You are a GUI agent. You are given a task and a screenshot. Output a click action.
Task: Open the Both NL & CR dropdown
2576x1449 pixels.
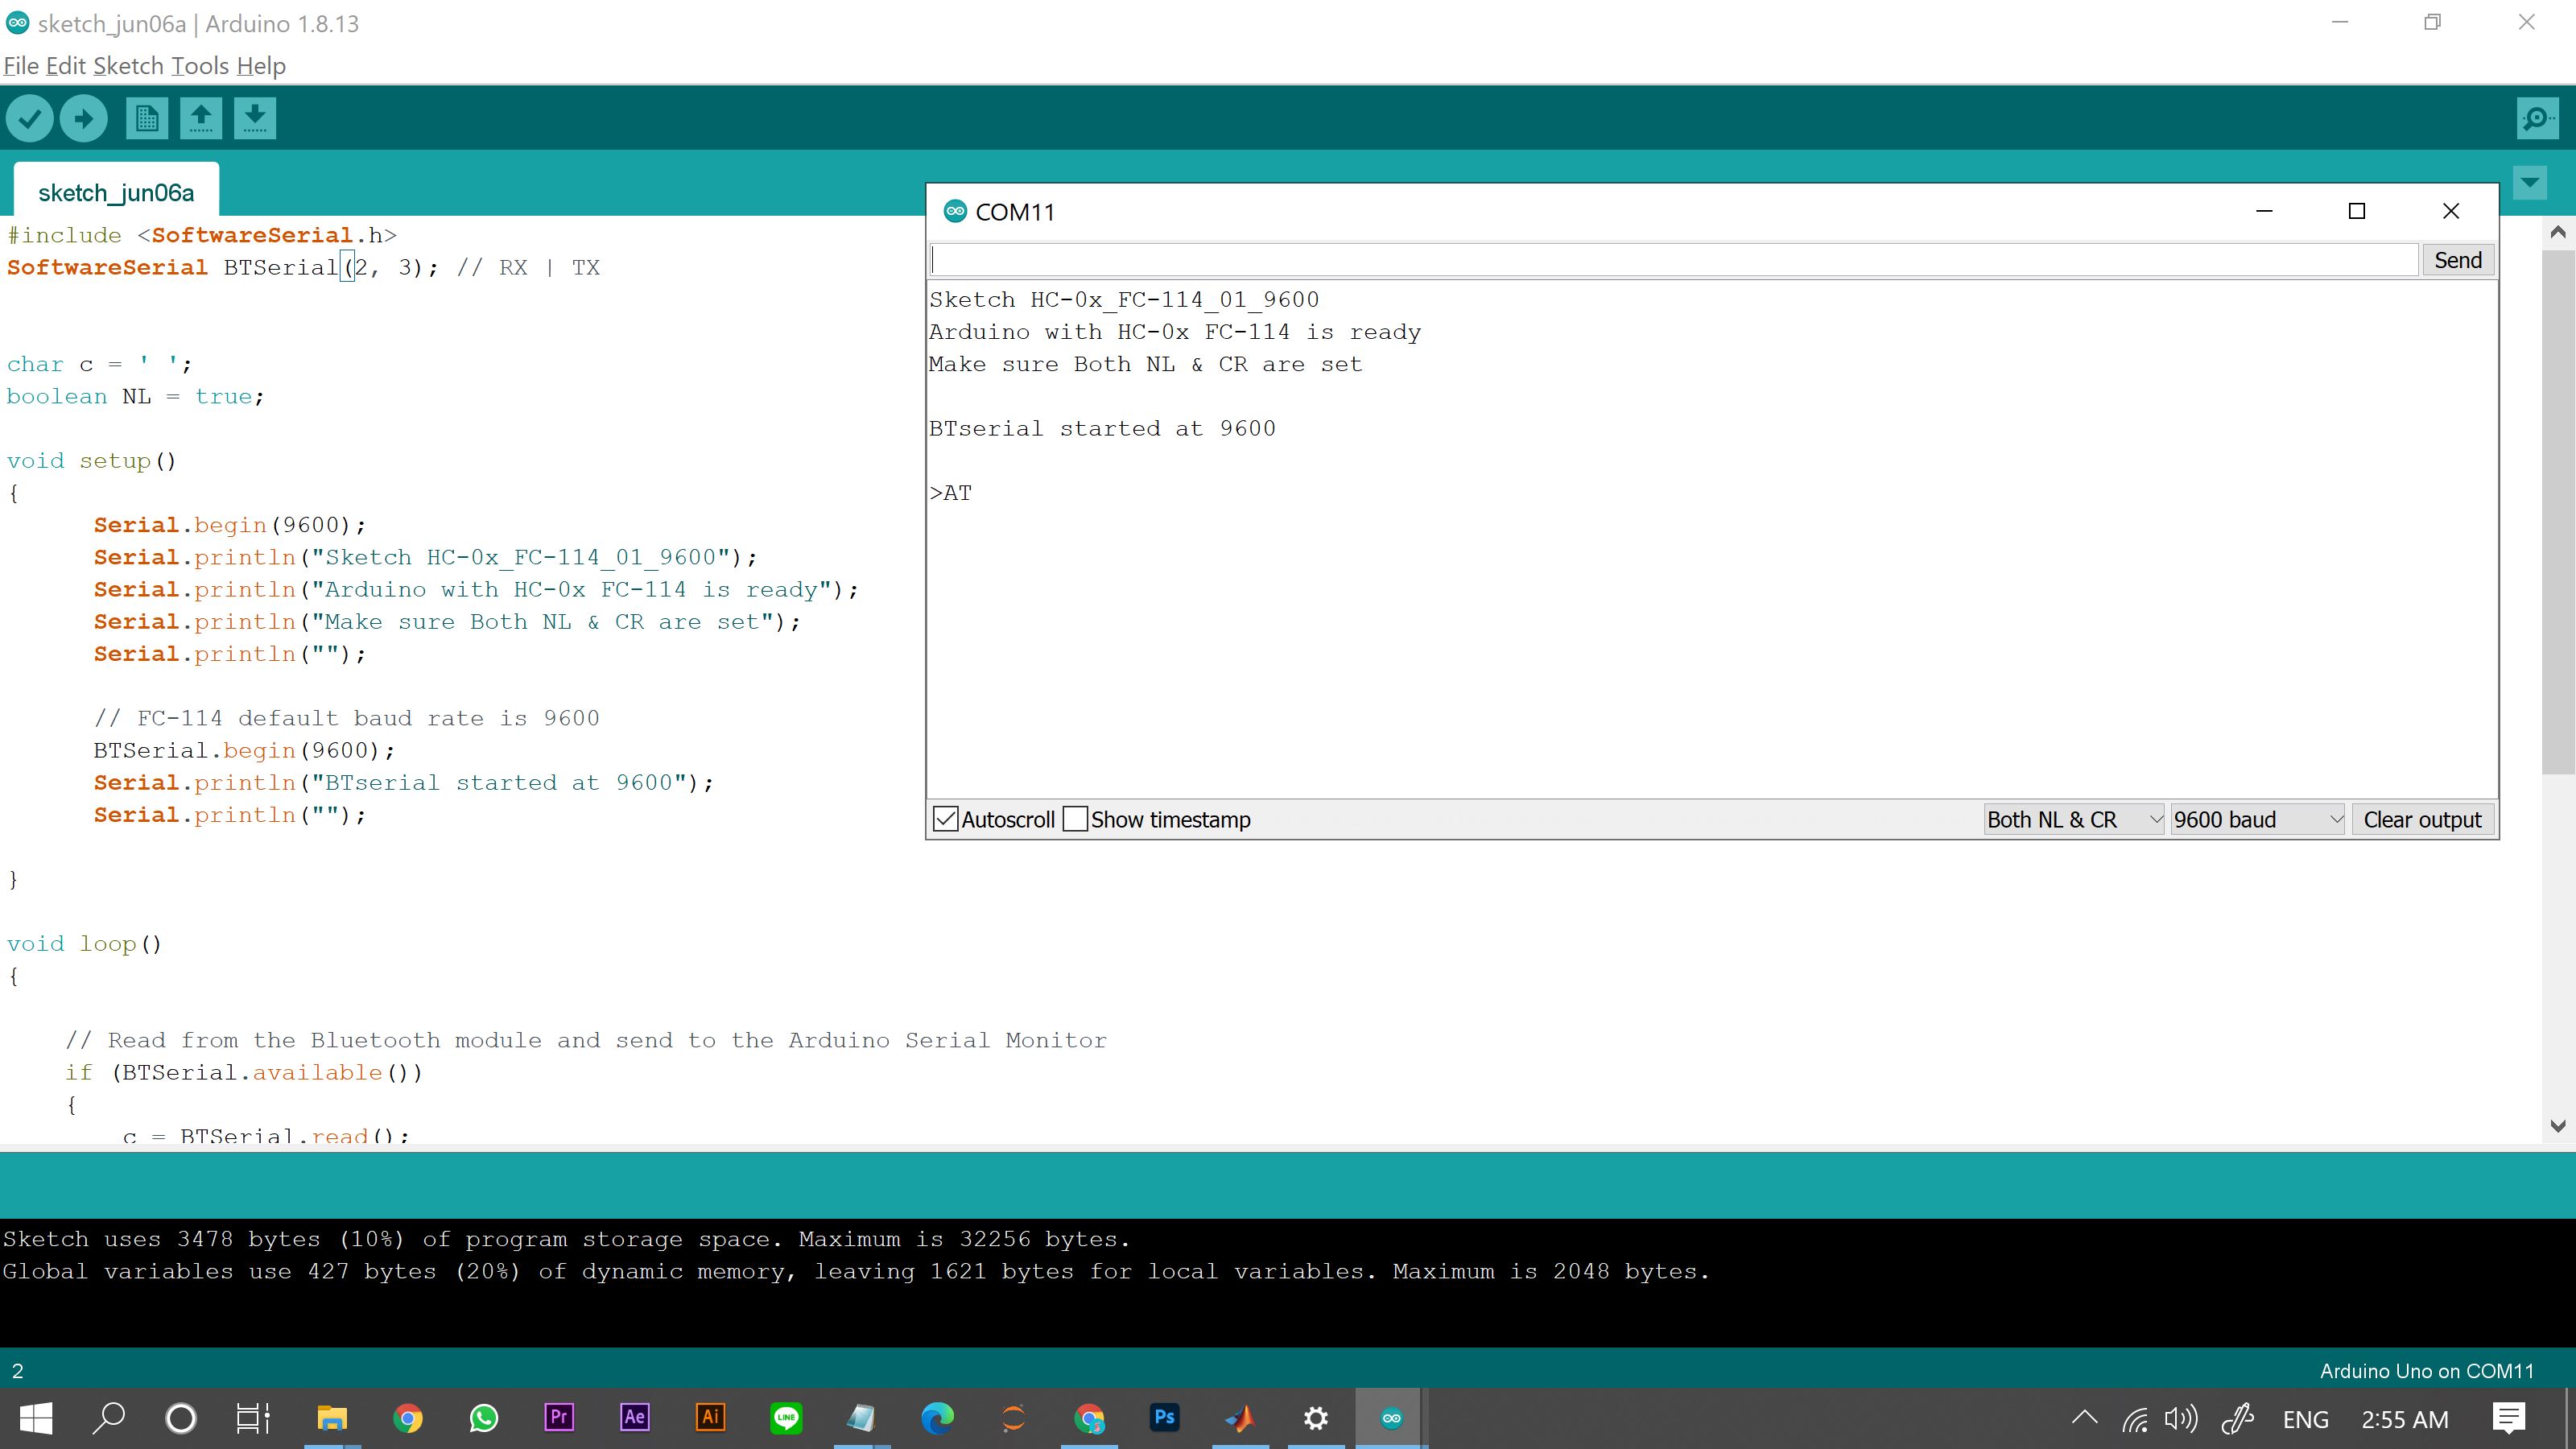pyautogui.click(x=2073, y=819)
